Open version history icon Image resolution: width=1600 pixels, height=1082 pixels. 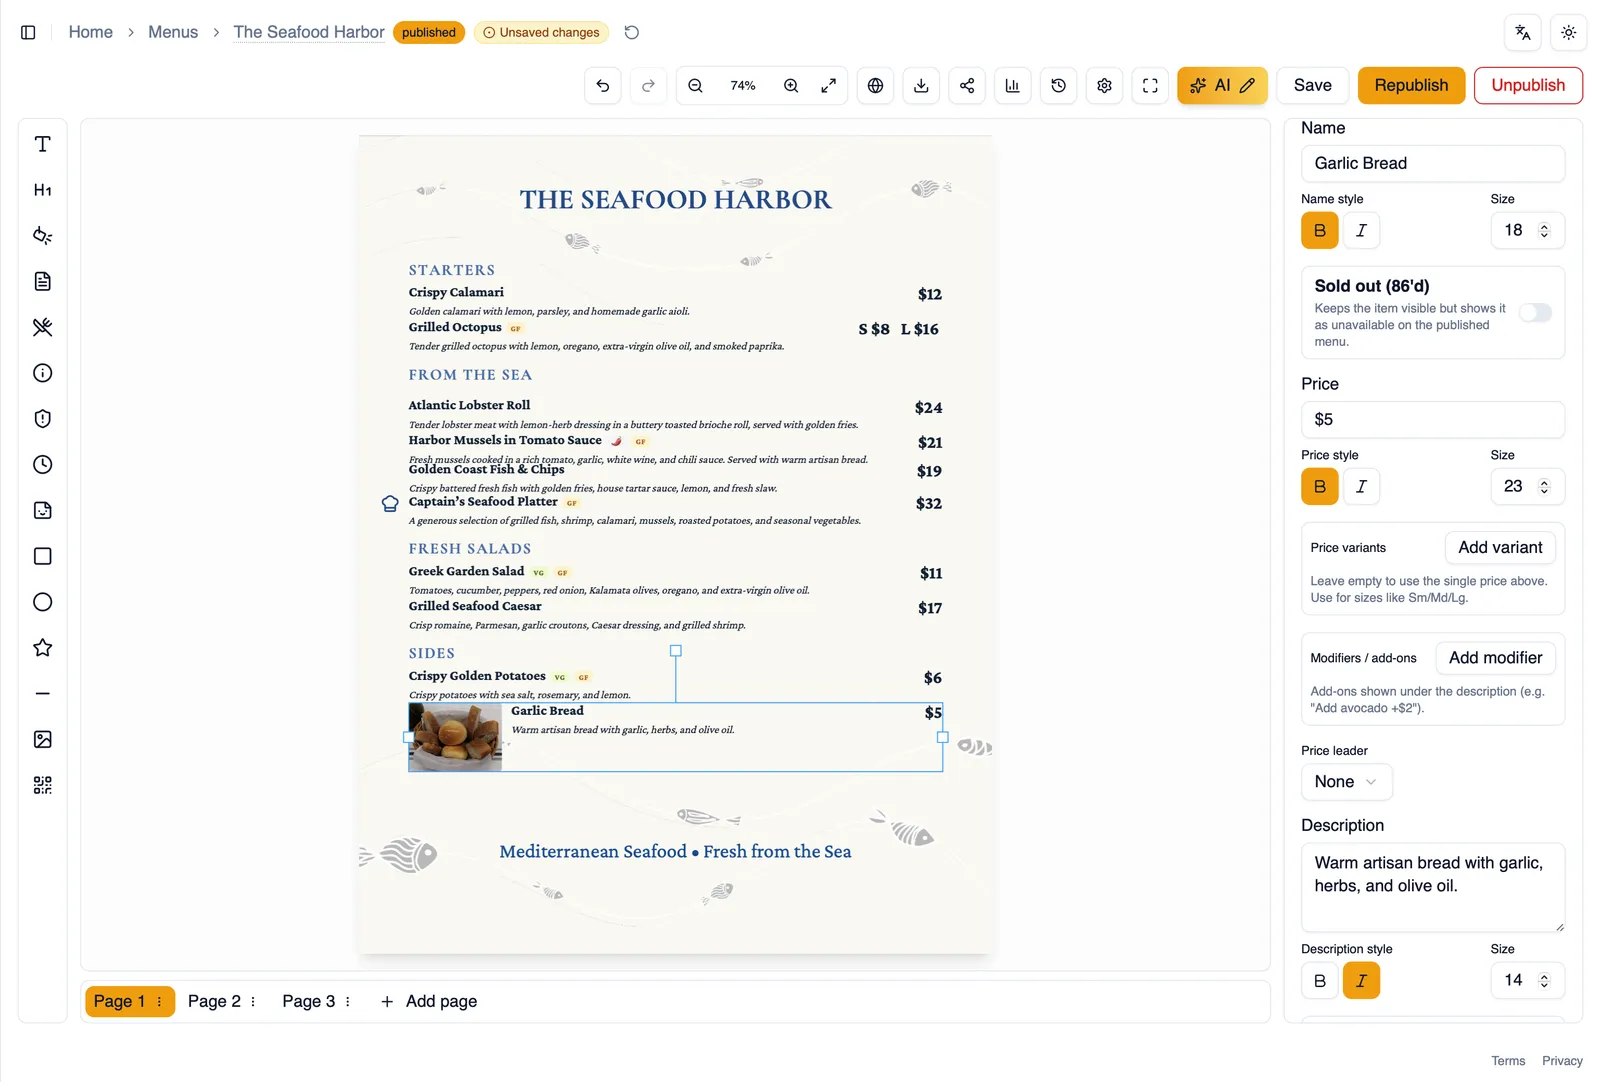[x=1059, y=86]
